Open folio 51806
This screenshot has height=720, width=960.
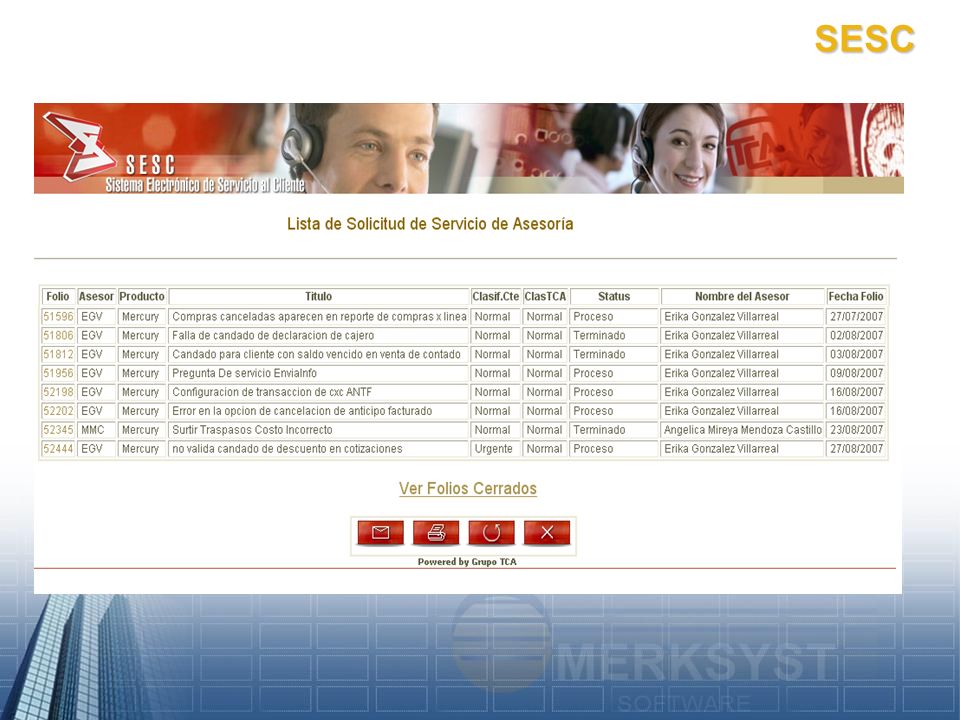pyautogui.click(x=58, y=336)
